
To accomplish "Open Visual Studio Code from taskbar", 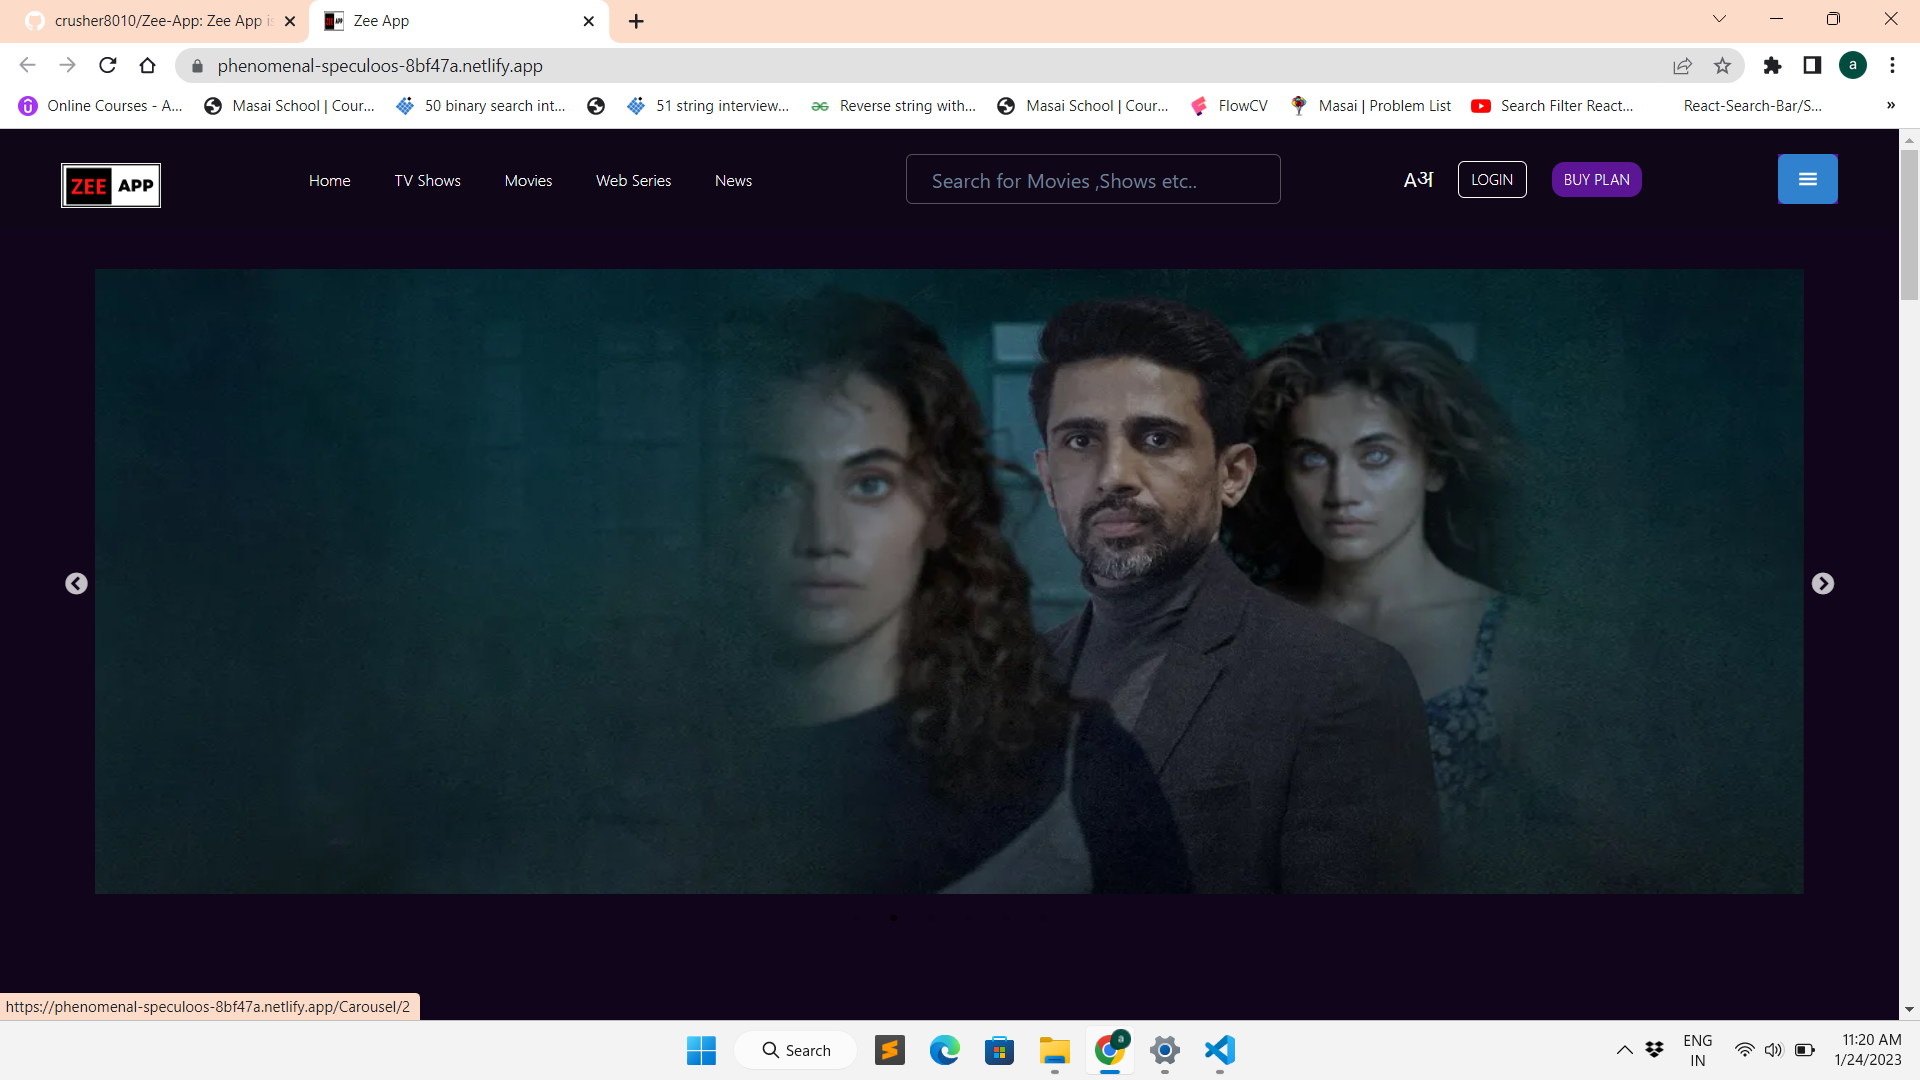I will [1219, 1050].
